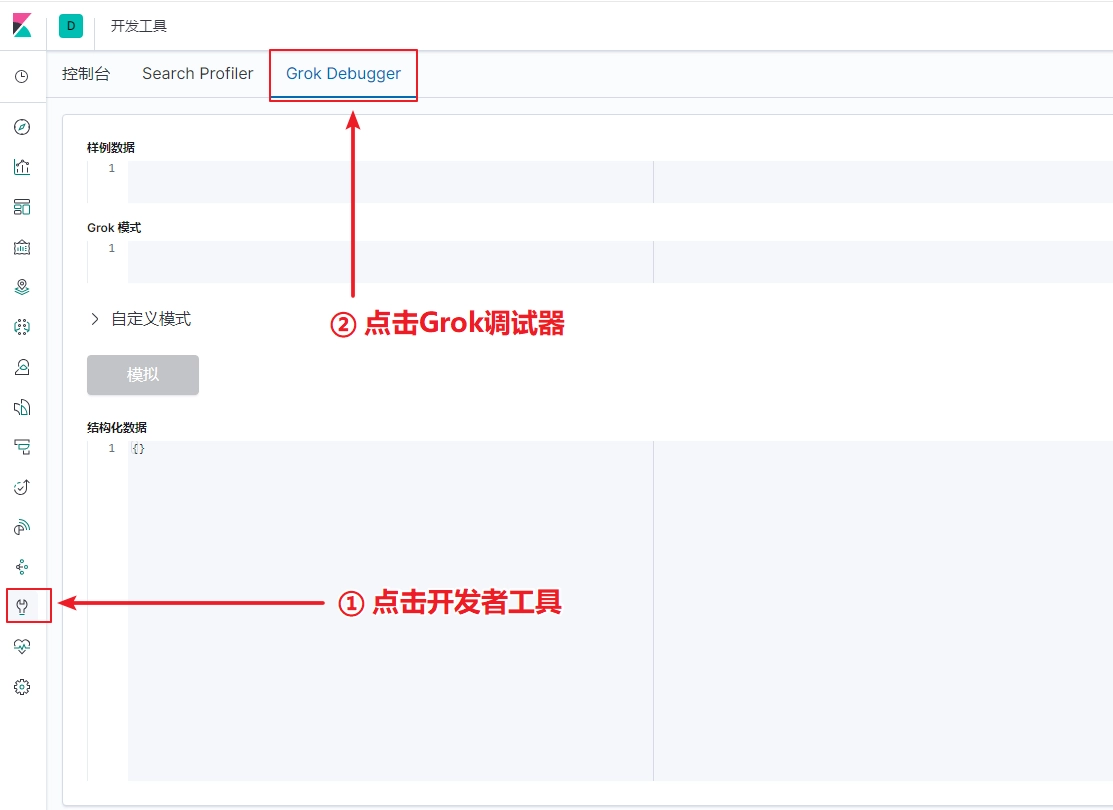Click the 结构化数据 label
This screenshot has height=810, width=1113.
tap(117, 427)
